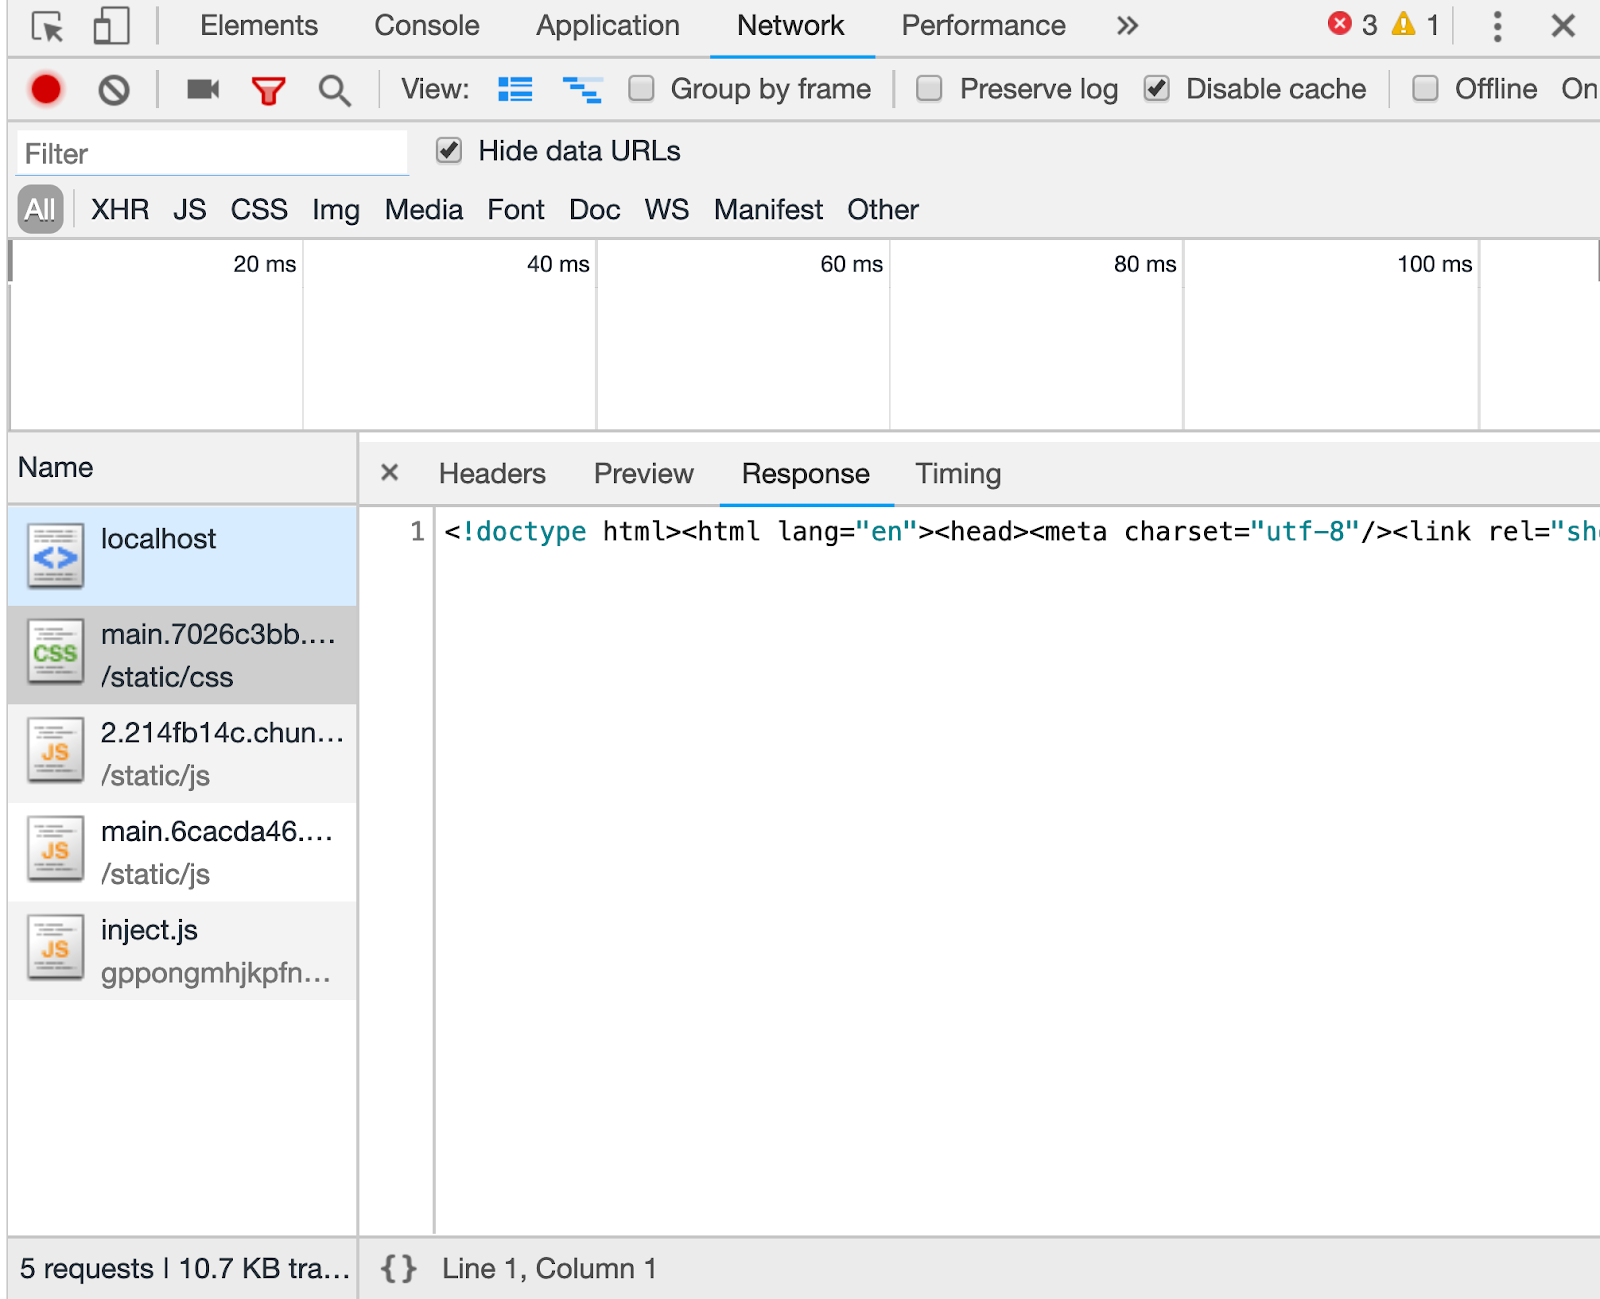Click the 'Line 1, Column 1' status text
This screenshot has width=1600, height=1299.
click(x=550, y=1269)
